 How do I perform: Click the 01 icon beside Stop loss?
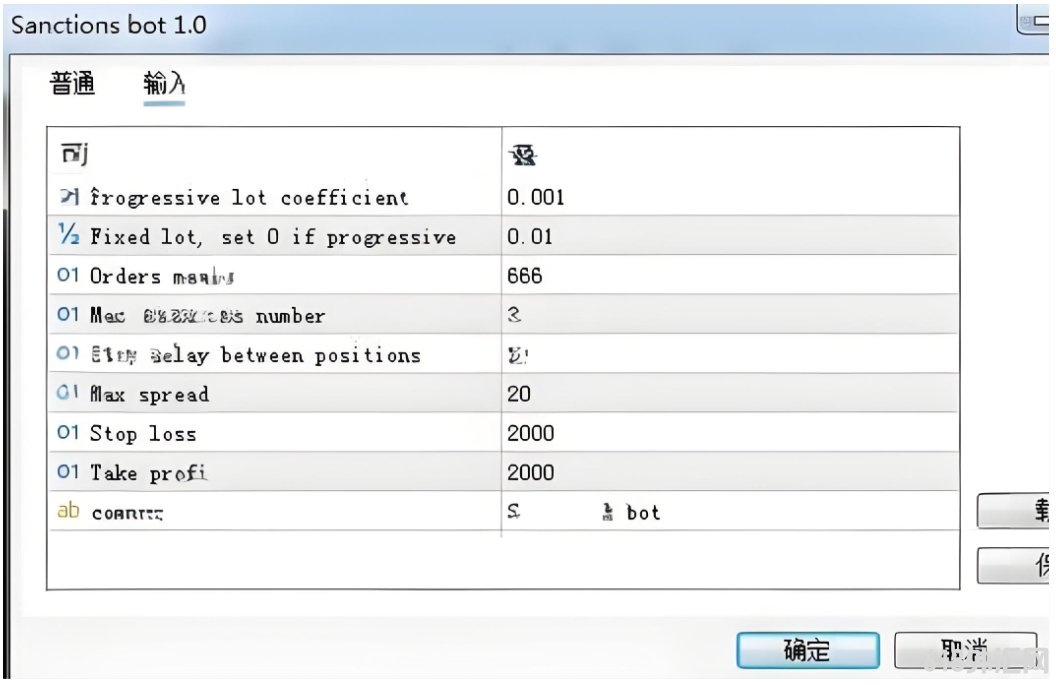point(68,432)
